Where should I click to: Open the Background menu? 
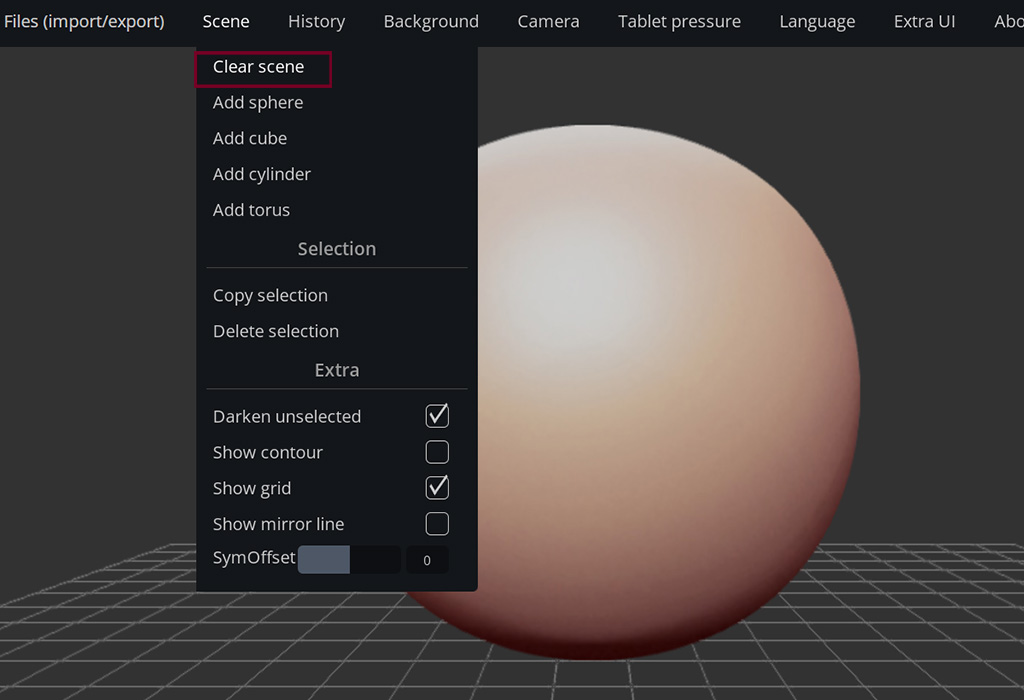(x=431, y=21)
